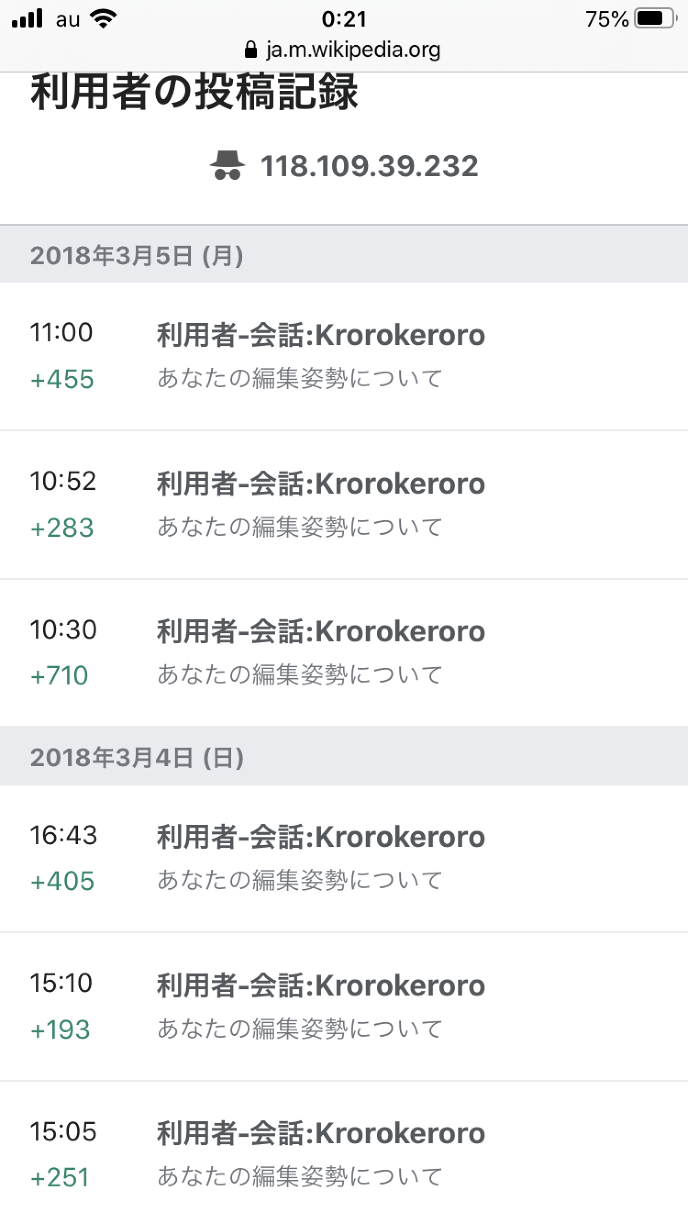Tap the anonymous user icon beside the IP address
The height and width of the screenshot is (1224, 688).
pyautogui.click(x=228, y=165)
